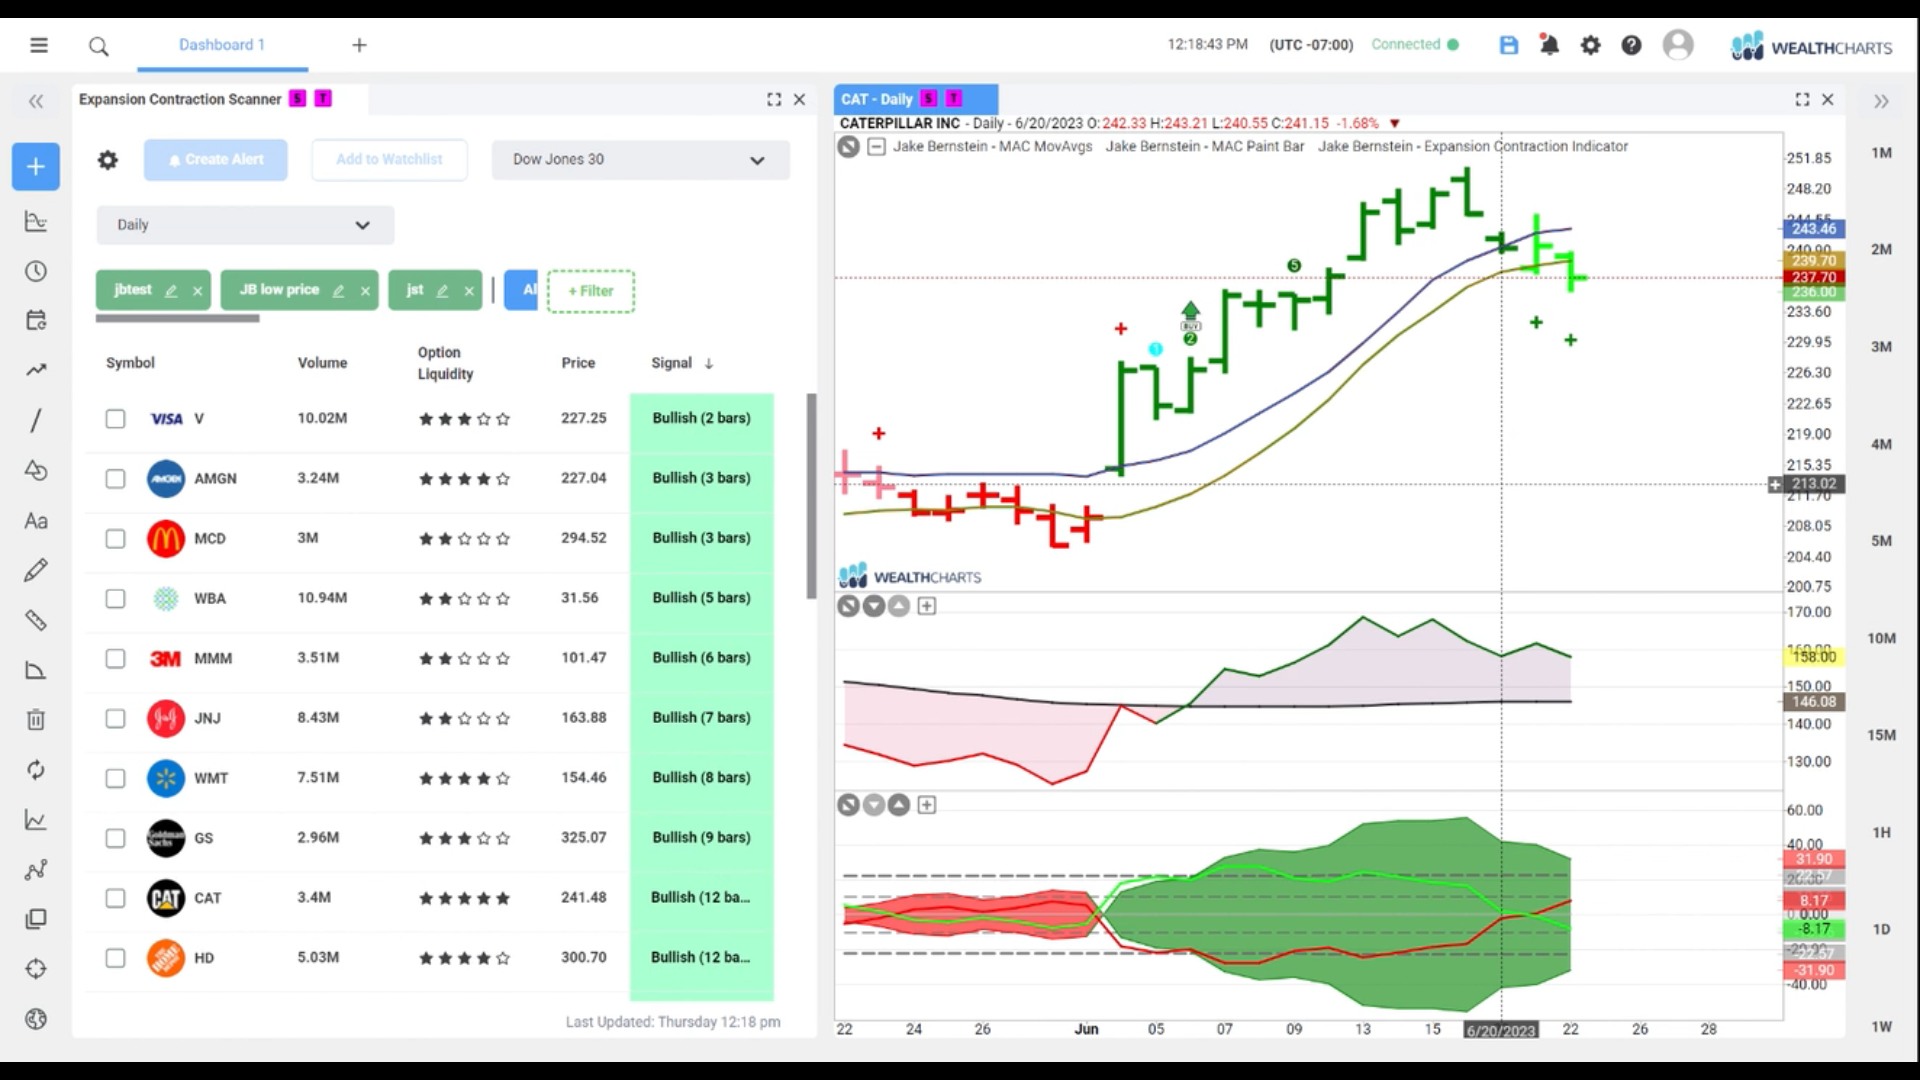Click the blue add widget plus button
The height and width of the screenshot is (1080, 1920).
36,166
